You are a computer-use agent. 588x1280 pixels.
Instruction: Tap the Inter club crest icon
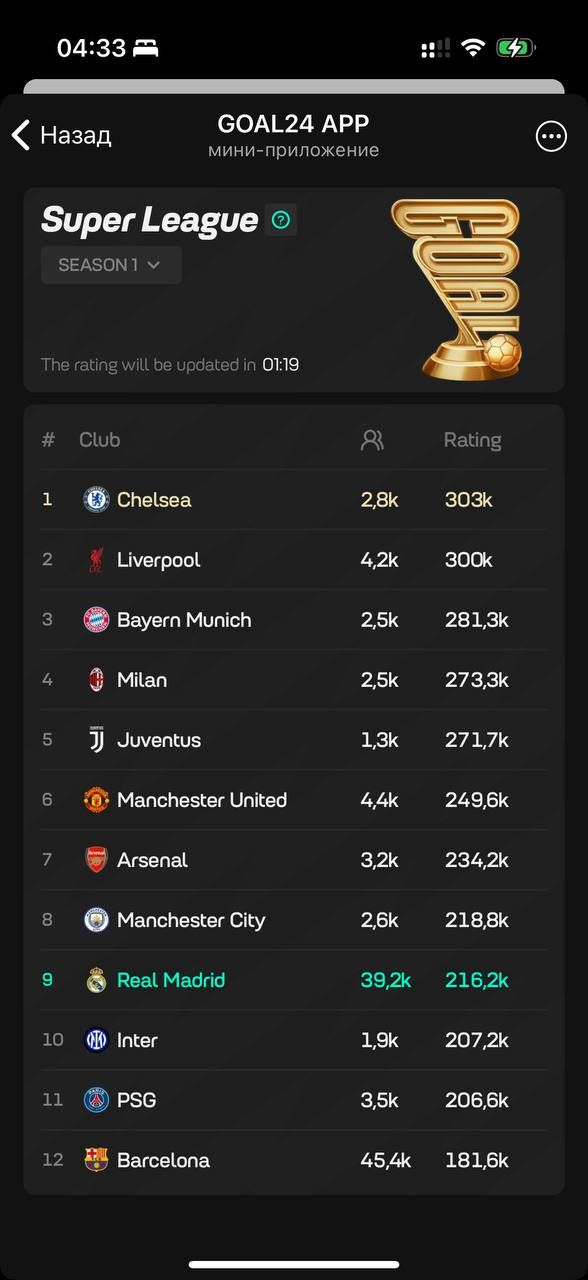[x=96, y=1040]
